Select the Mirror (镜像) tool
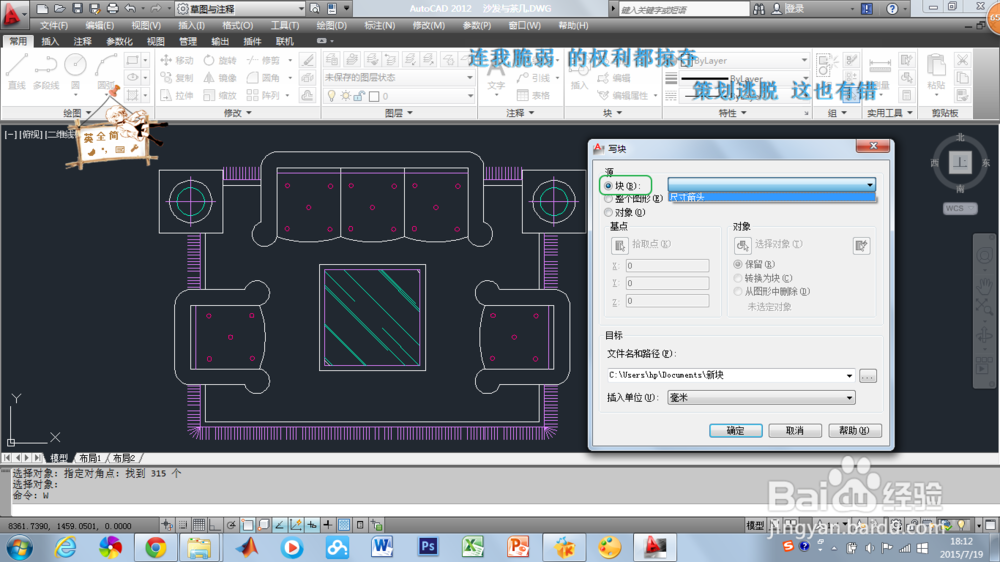1000x562 pixels. 220,78
